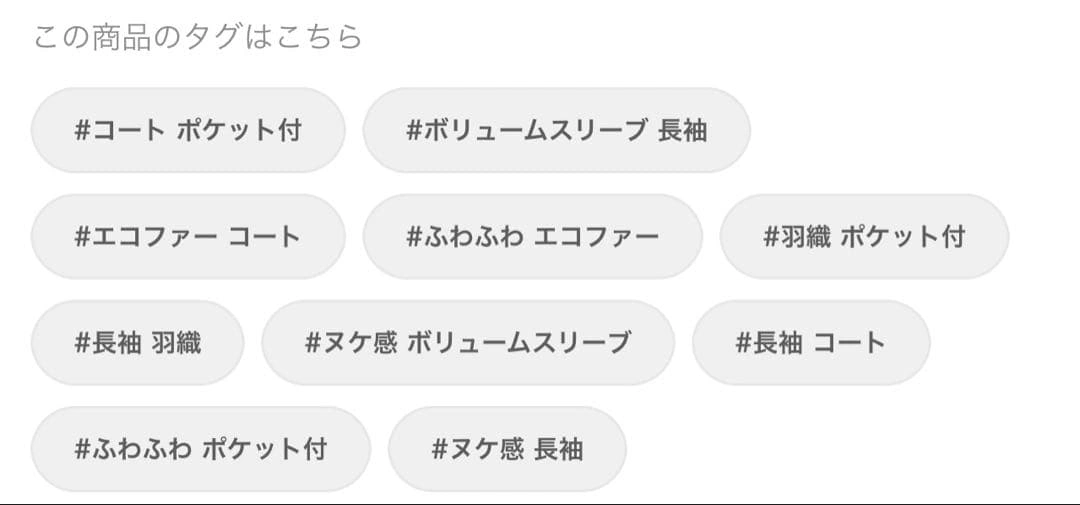Select the #ボリュームスリーブ 長袖 tag
The image size is (1080, 505).
click(556, 130)
